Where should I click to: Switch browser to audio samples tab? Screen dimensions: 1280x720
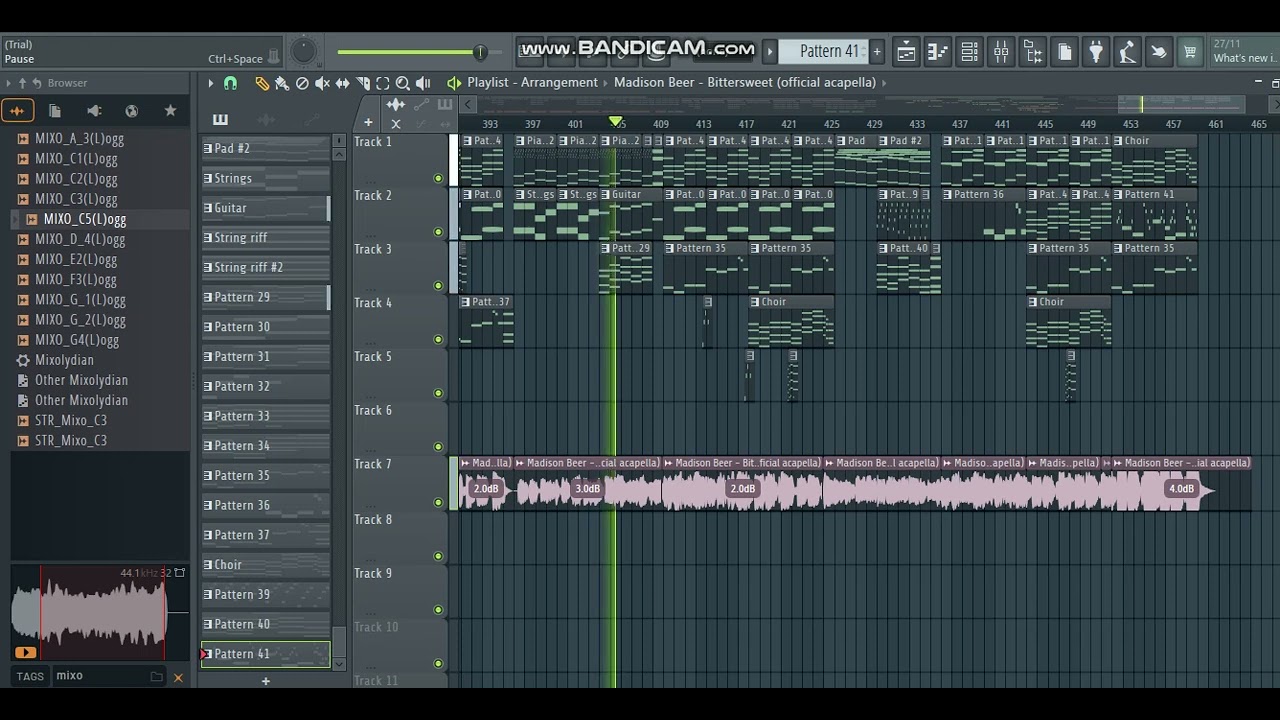click(x=17, y=111)
